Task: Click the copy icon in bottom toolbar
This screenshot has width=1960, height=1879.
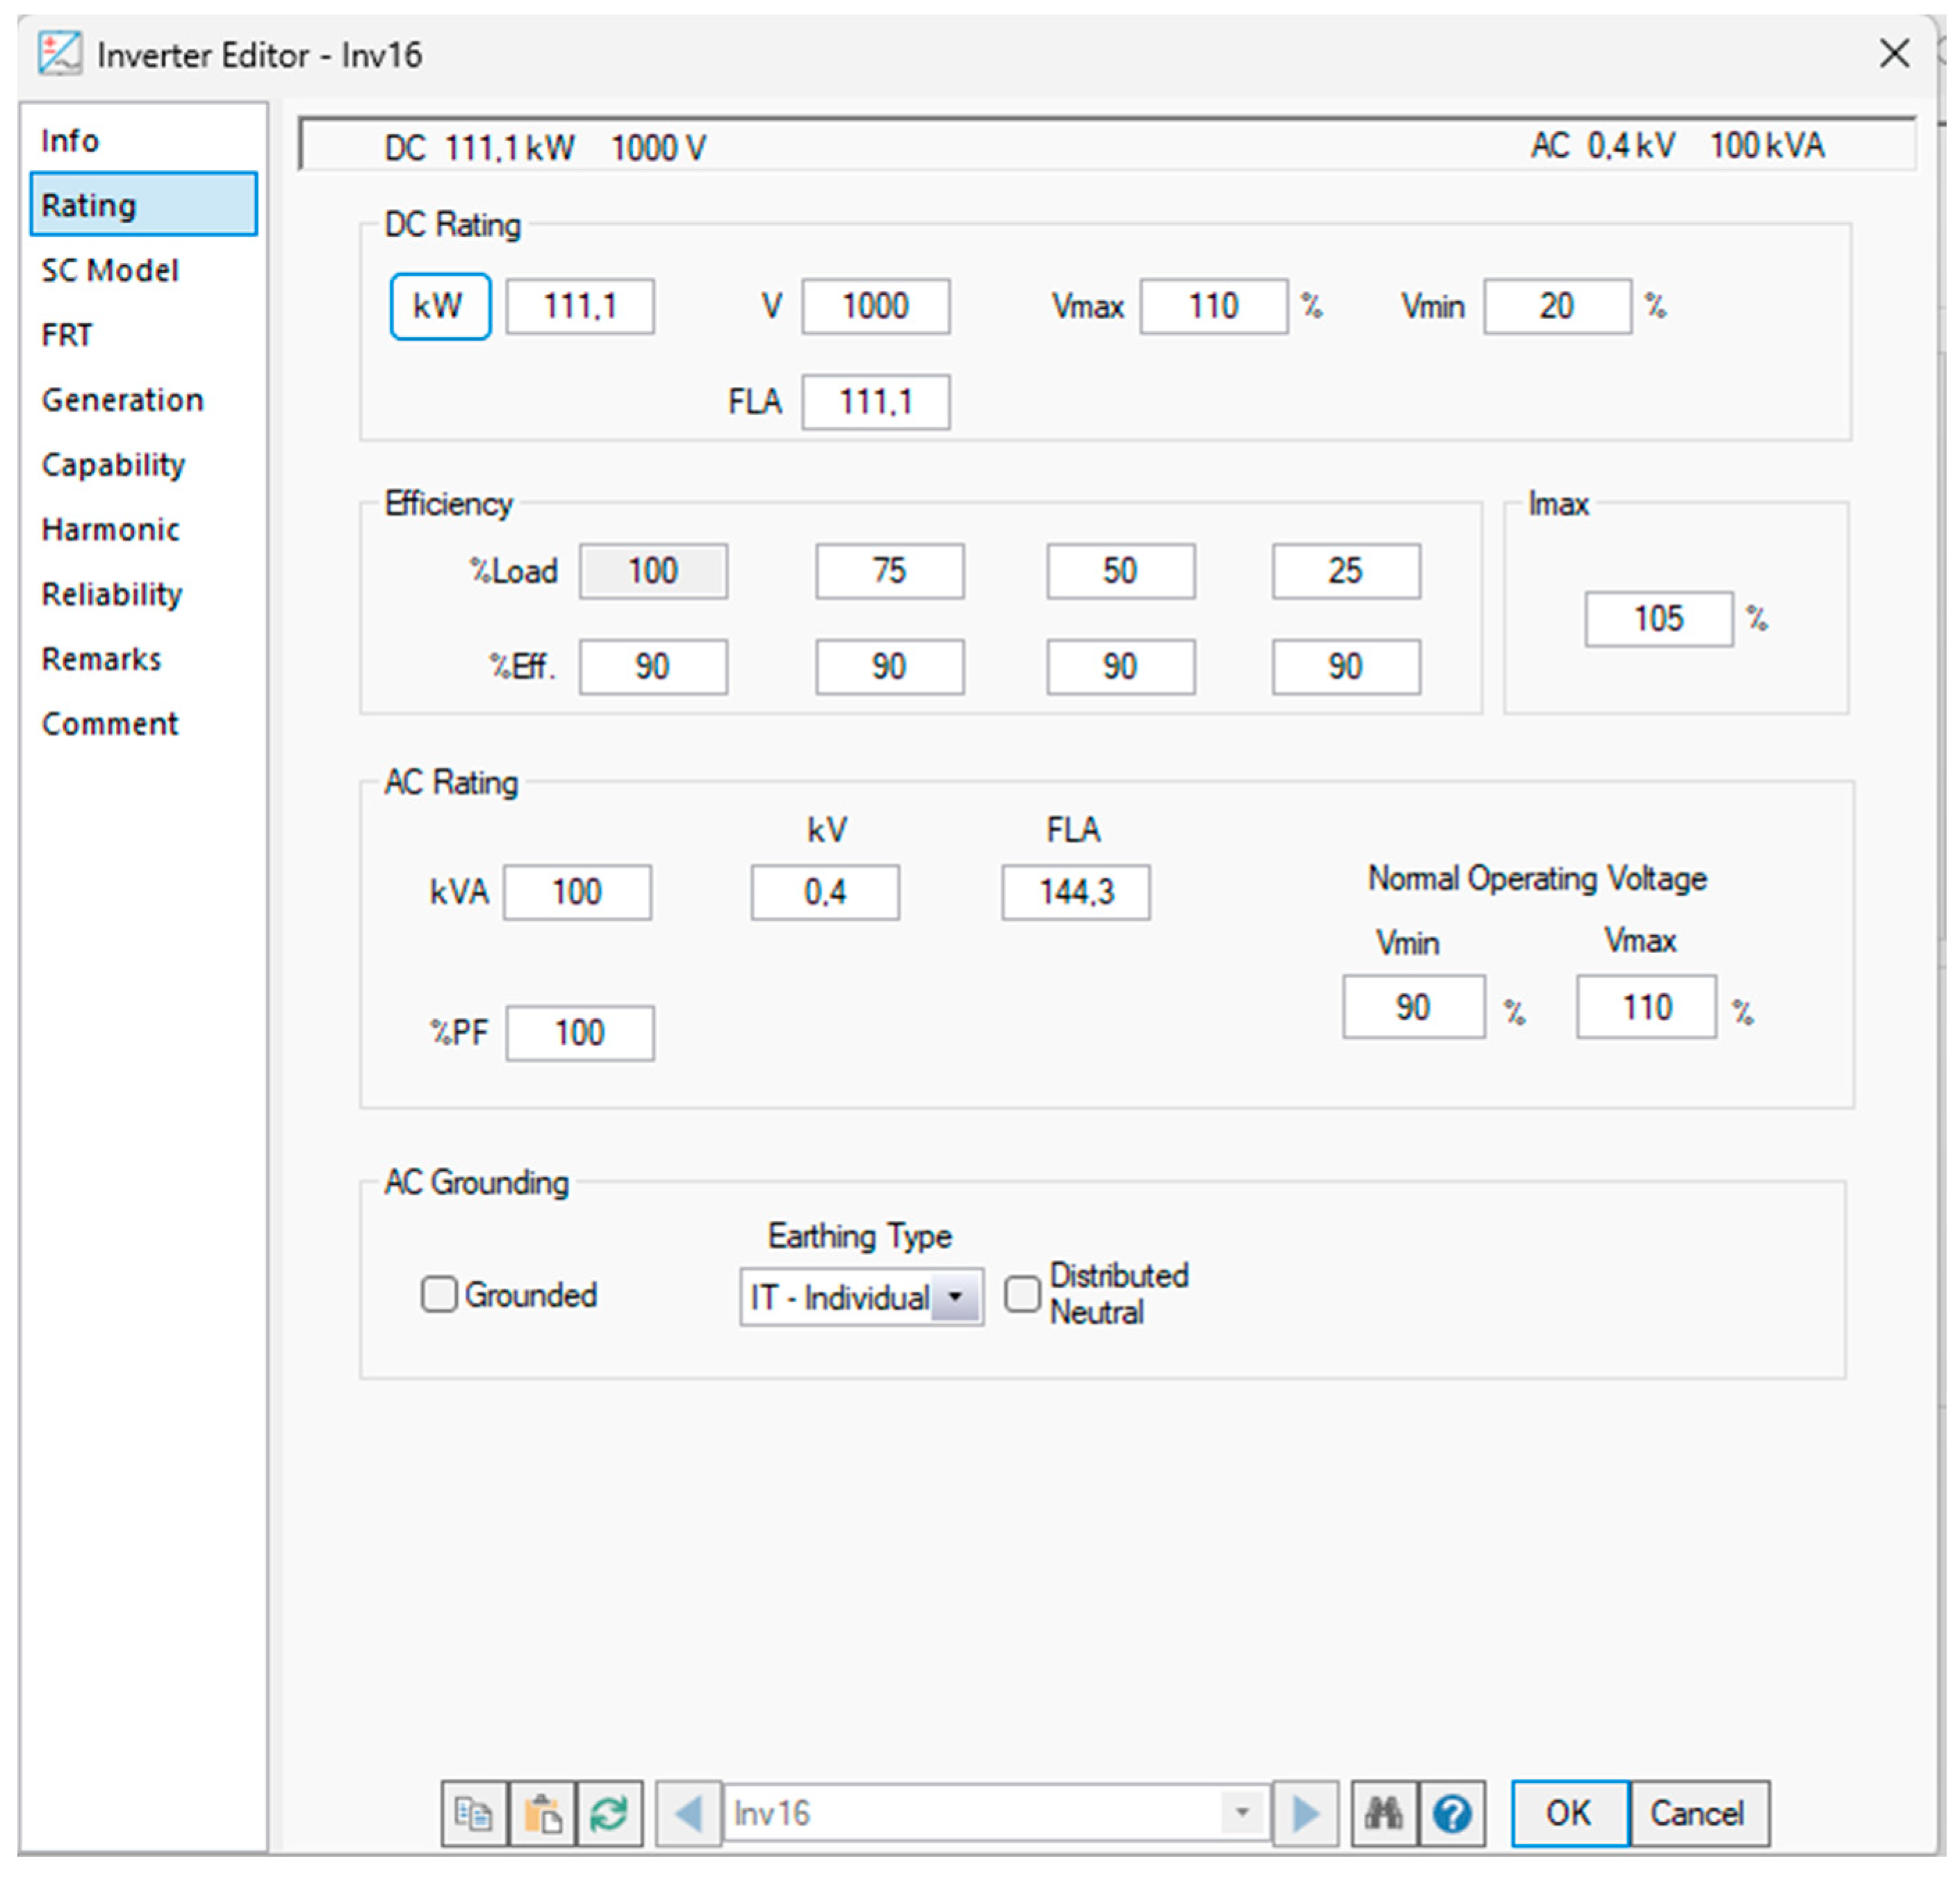Action: point(473,1812)
